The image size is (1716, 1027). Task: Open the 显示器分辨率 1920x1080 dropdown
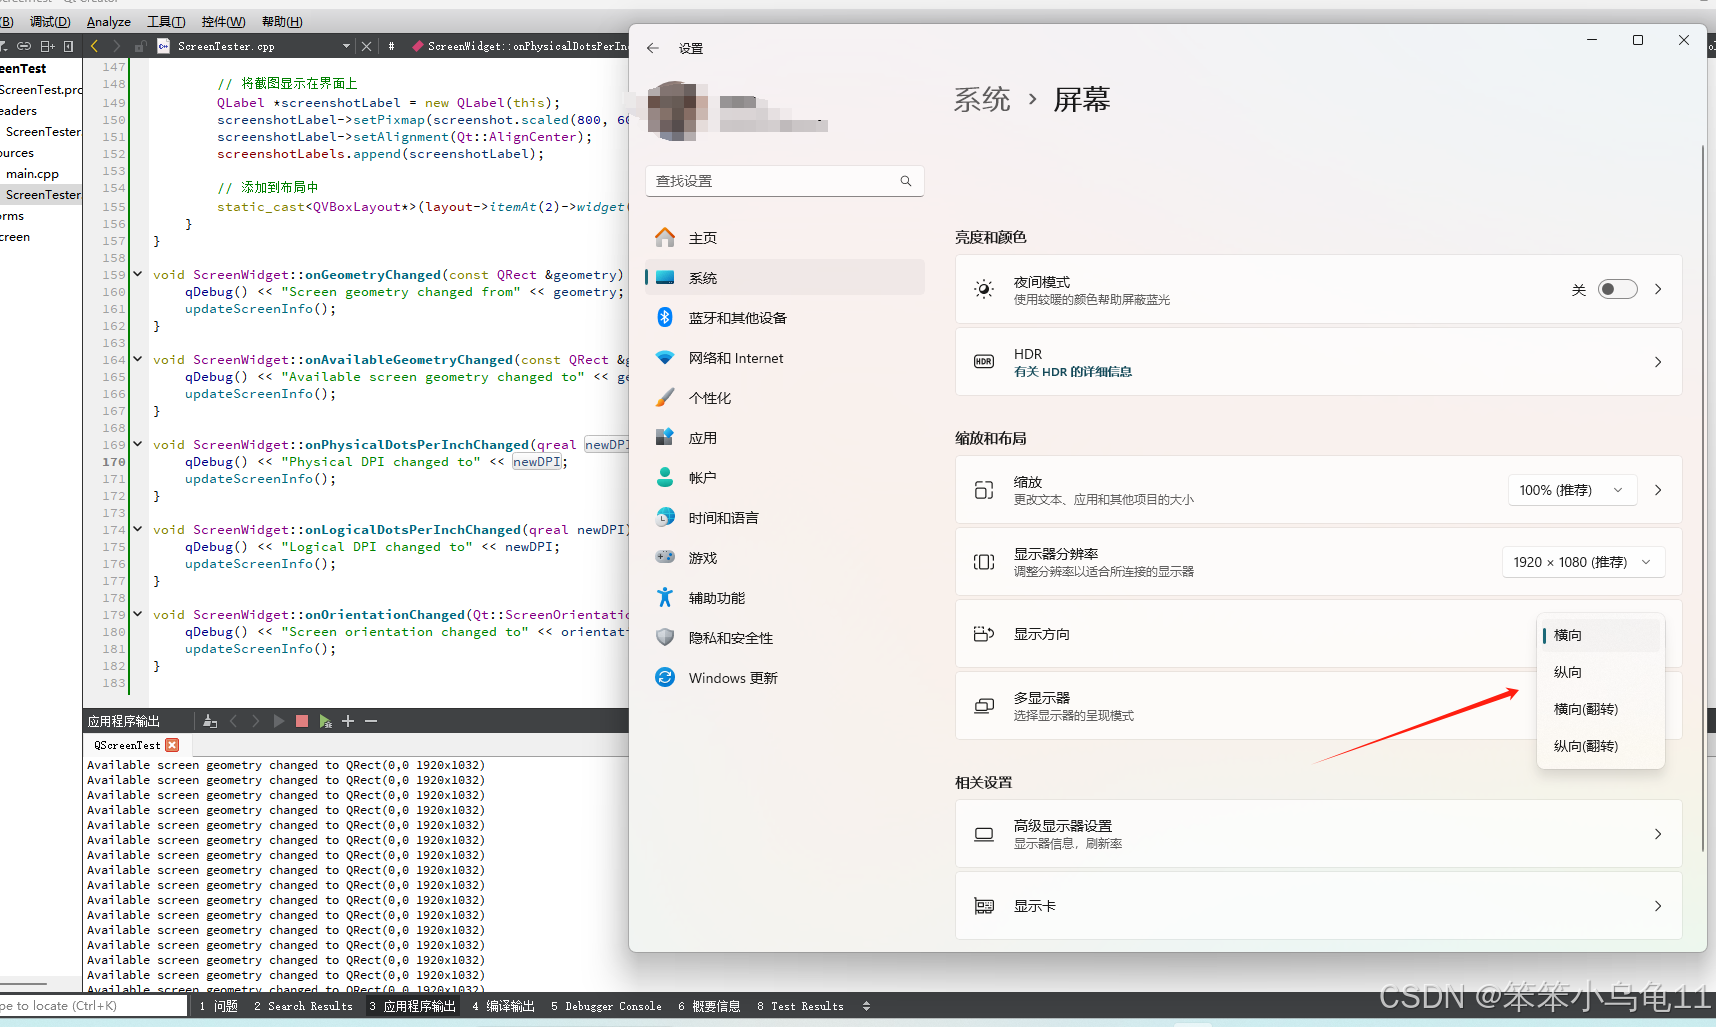pyautogui.click(x=1583, y=562)
